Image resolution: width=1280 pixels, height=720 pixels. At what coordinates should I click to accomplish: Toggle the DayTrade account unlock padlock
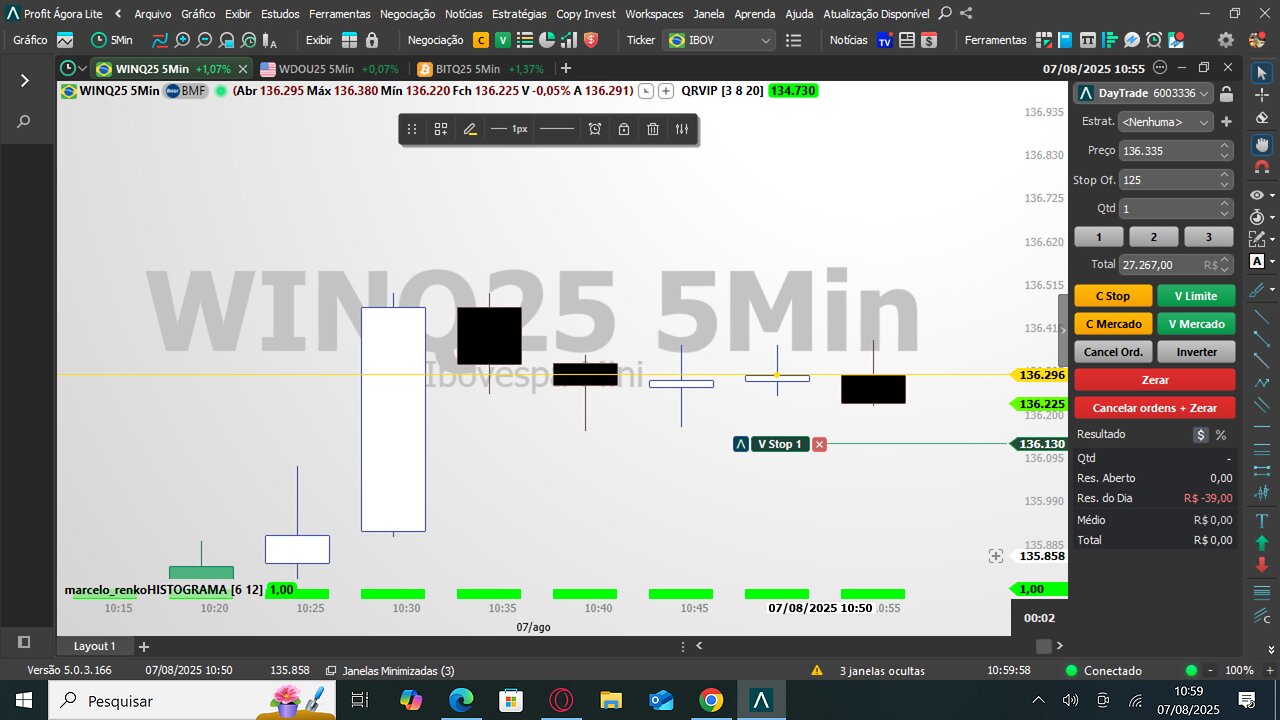1226,93
